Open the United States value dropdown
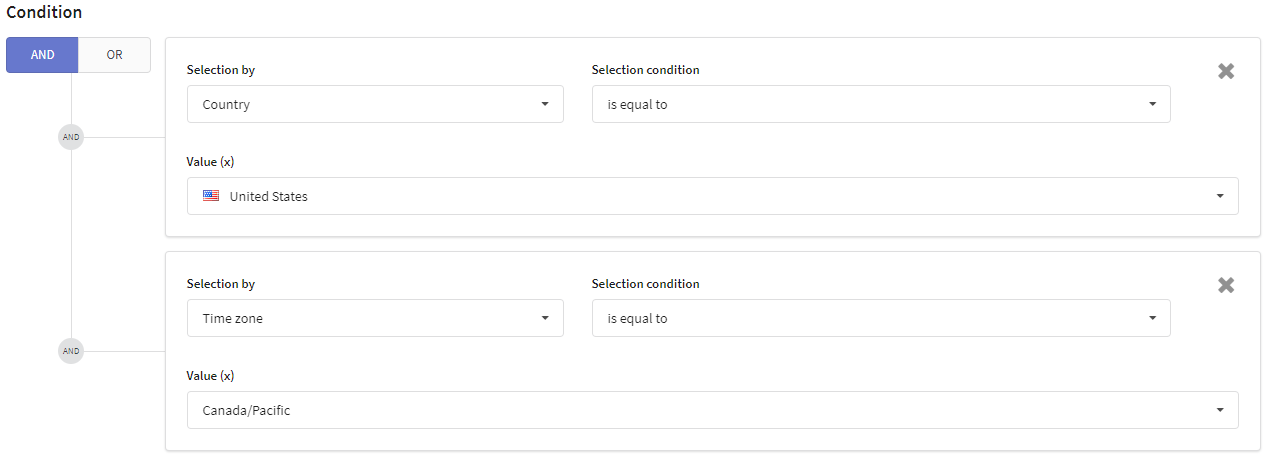 tap(713, 196)
